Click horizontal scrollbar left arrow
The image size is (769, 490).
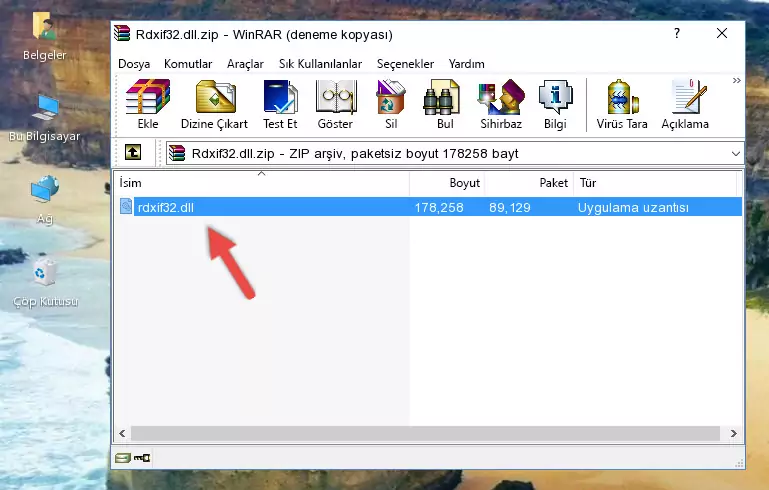(x=122, y=433)
